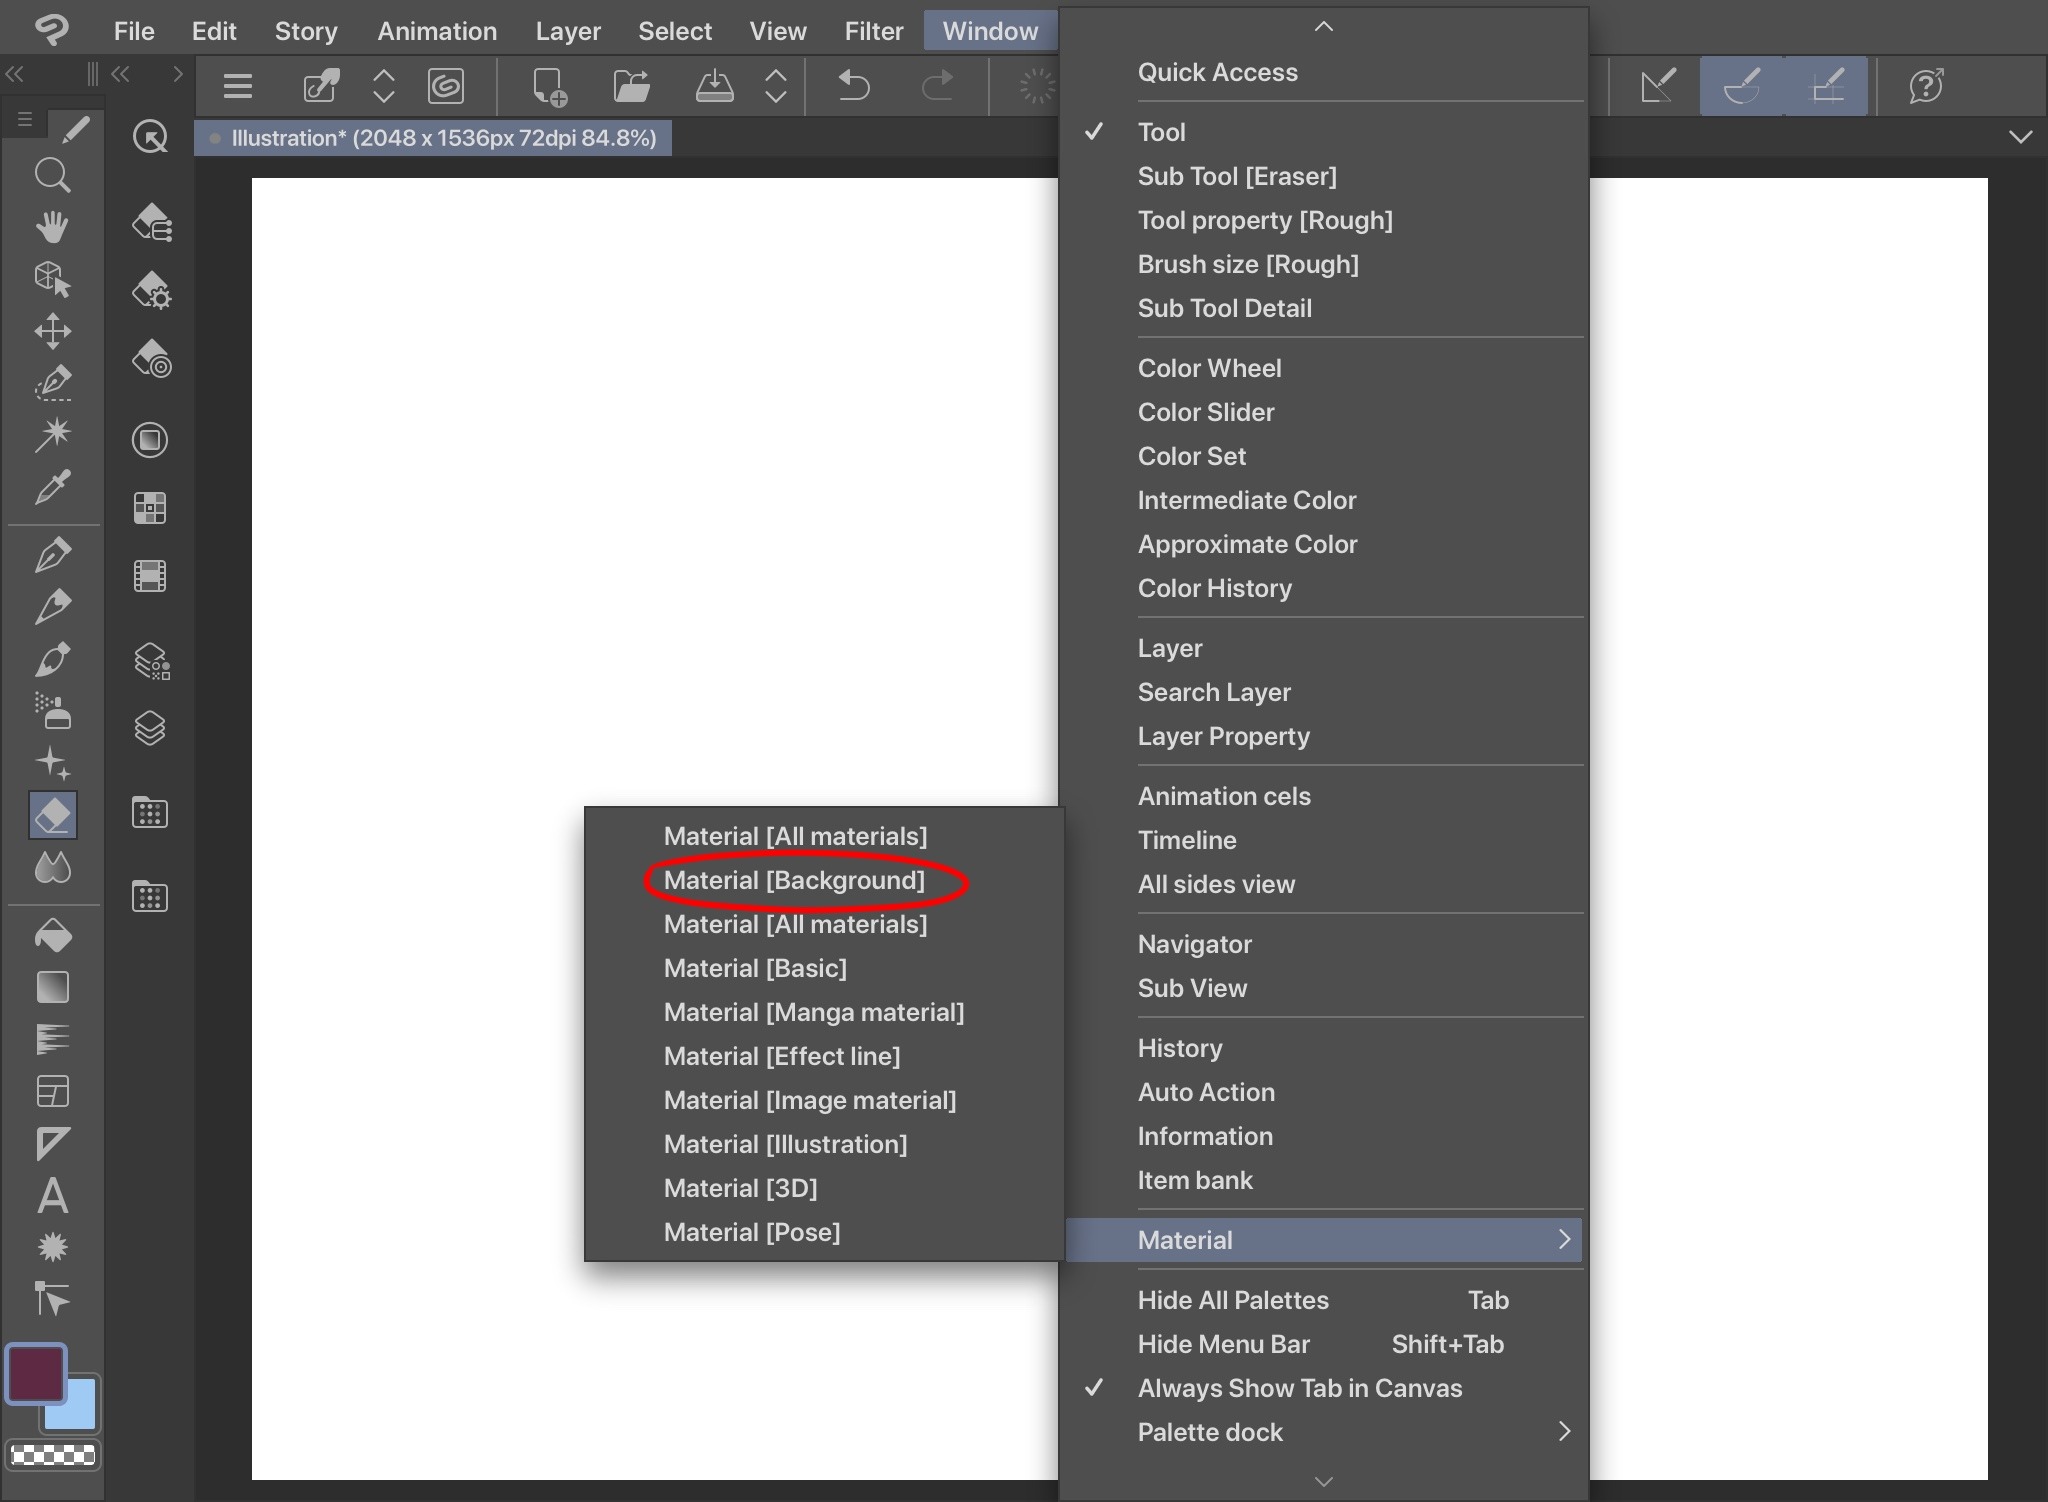Screen dimensions: 2048x1502
Task: Toggle Hide All Palettes
Action: pos(1324,1300)
